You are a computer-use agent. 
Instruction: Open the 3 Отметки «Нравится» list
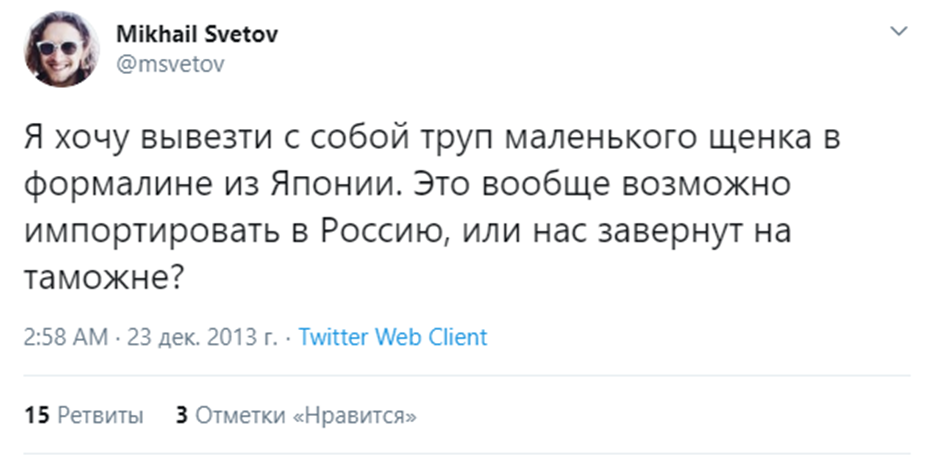(x=296, y=414)
